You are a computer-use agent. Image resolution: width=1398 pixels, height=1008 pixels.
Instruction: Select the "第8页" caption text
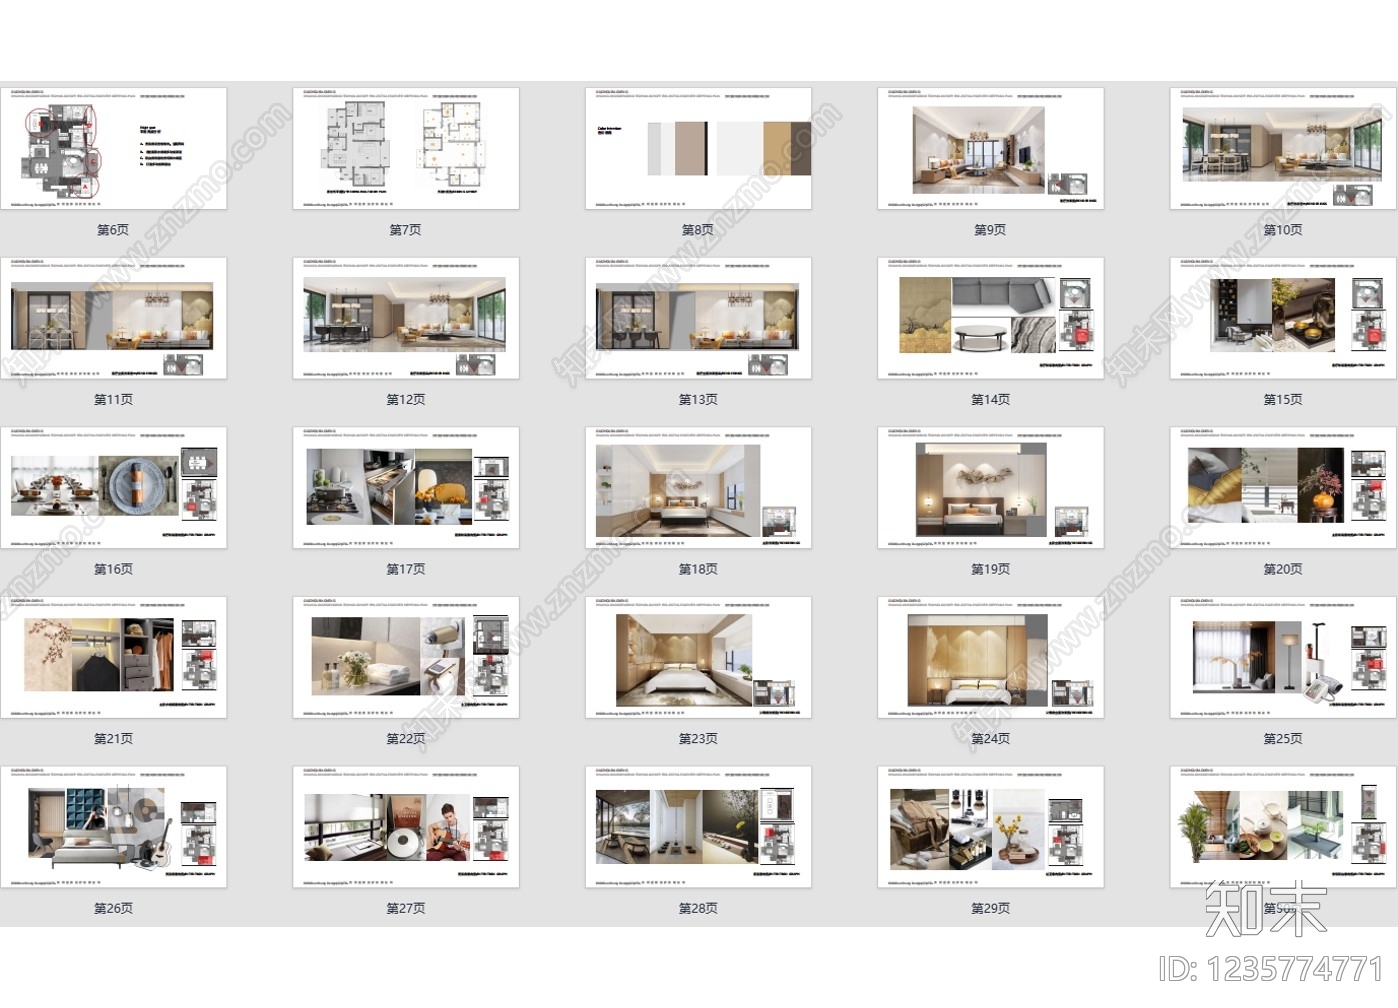pos(698,230)
